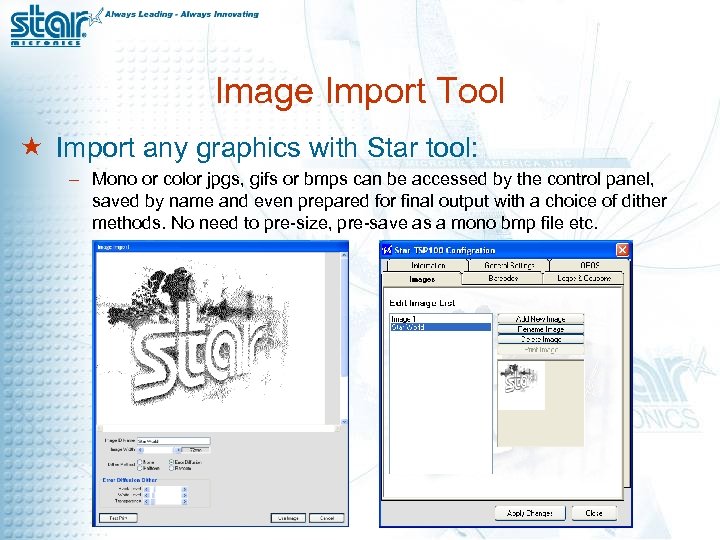This screenshot has height=540, width=720.
Task: Click the Image ID name input field
Action: coord(174,441)
